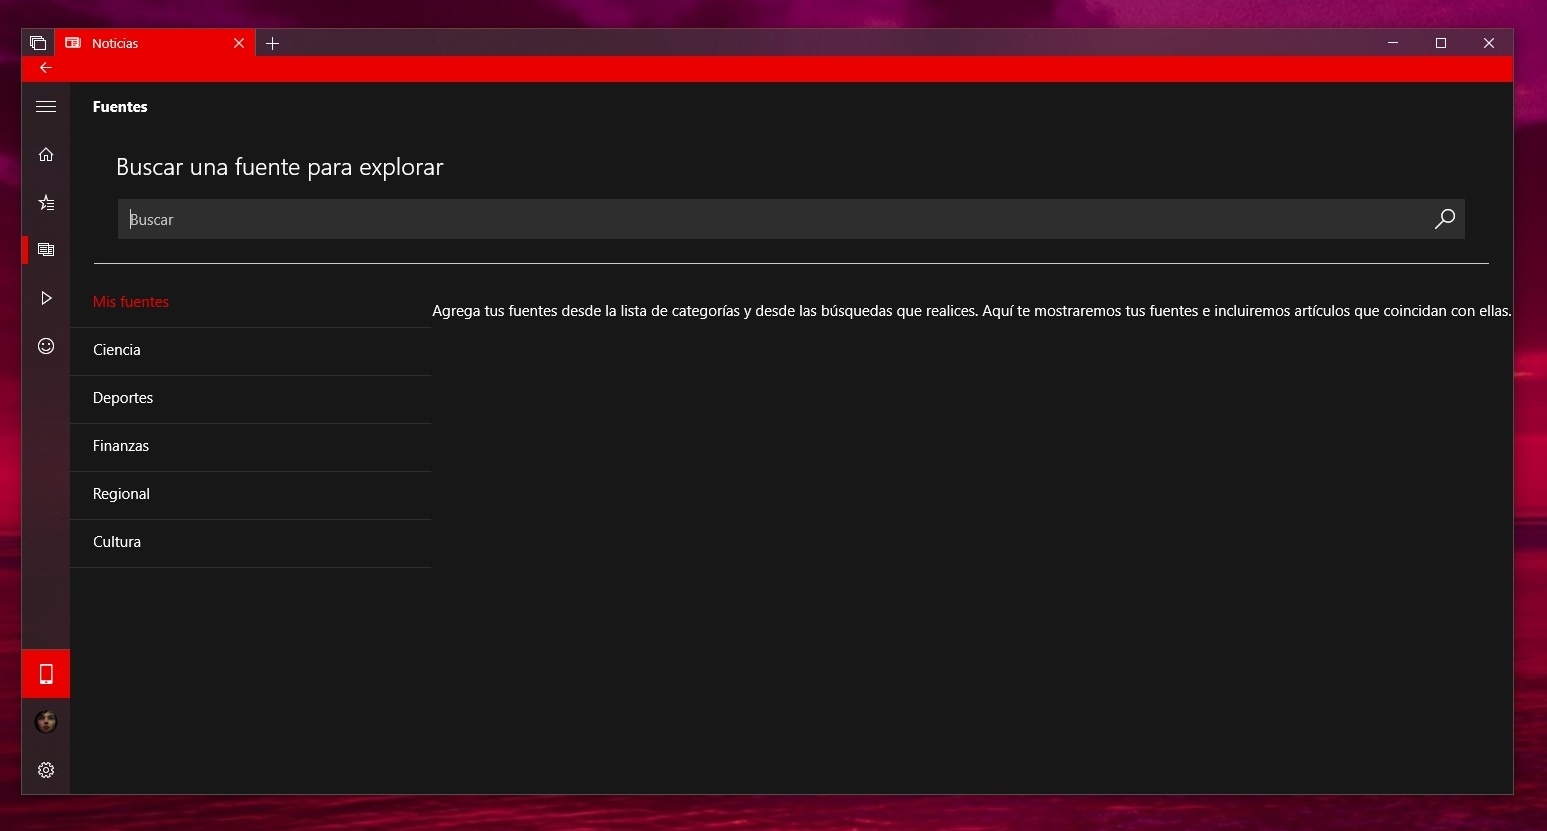The image size is (1547, 831).
Task: Click the send-to-phone icon in sidebar
Action: coord(45,674)
